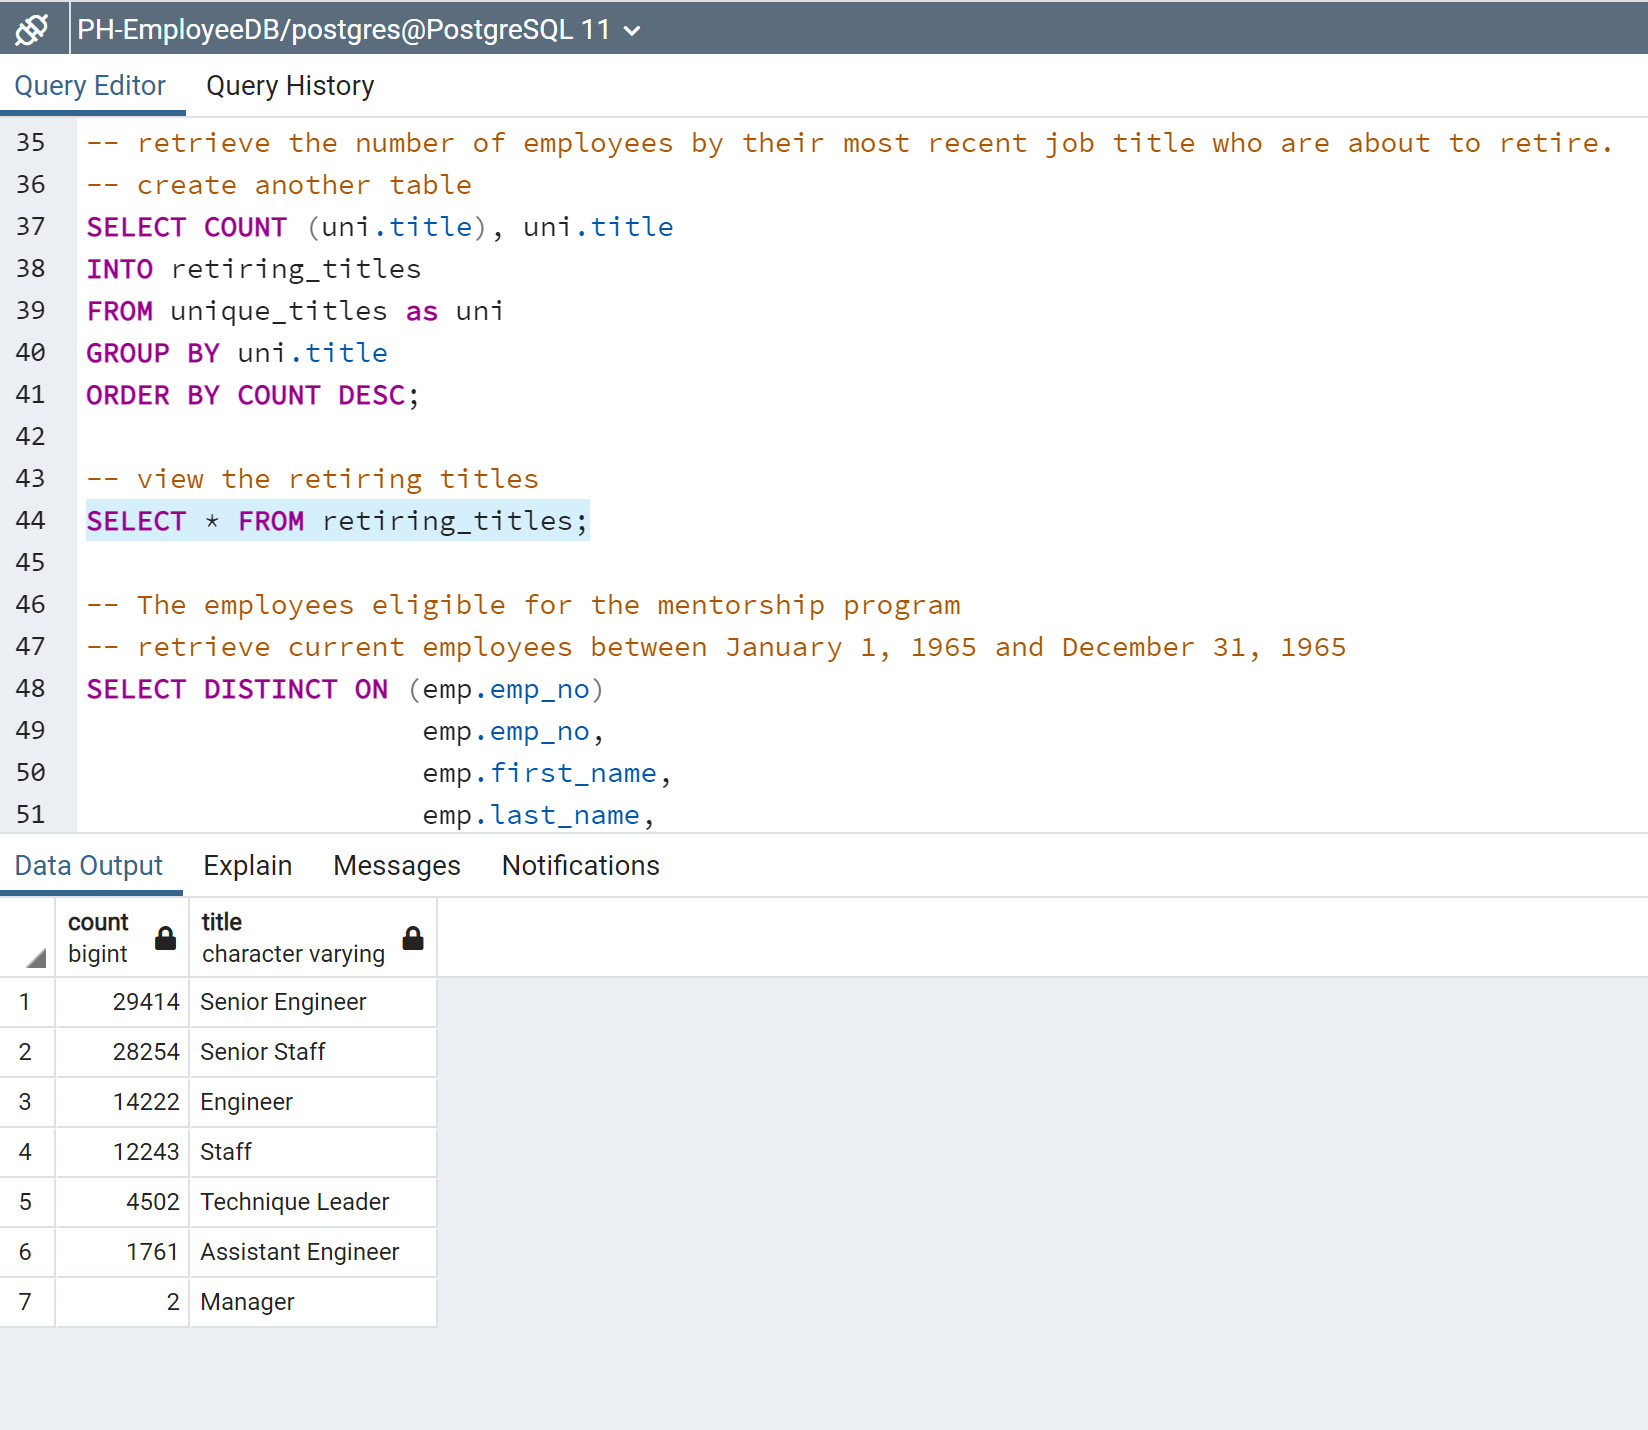Click the lock icon on the count column

click(164, 938)
